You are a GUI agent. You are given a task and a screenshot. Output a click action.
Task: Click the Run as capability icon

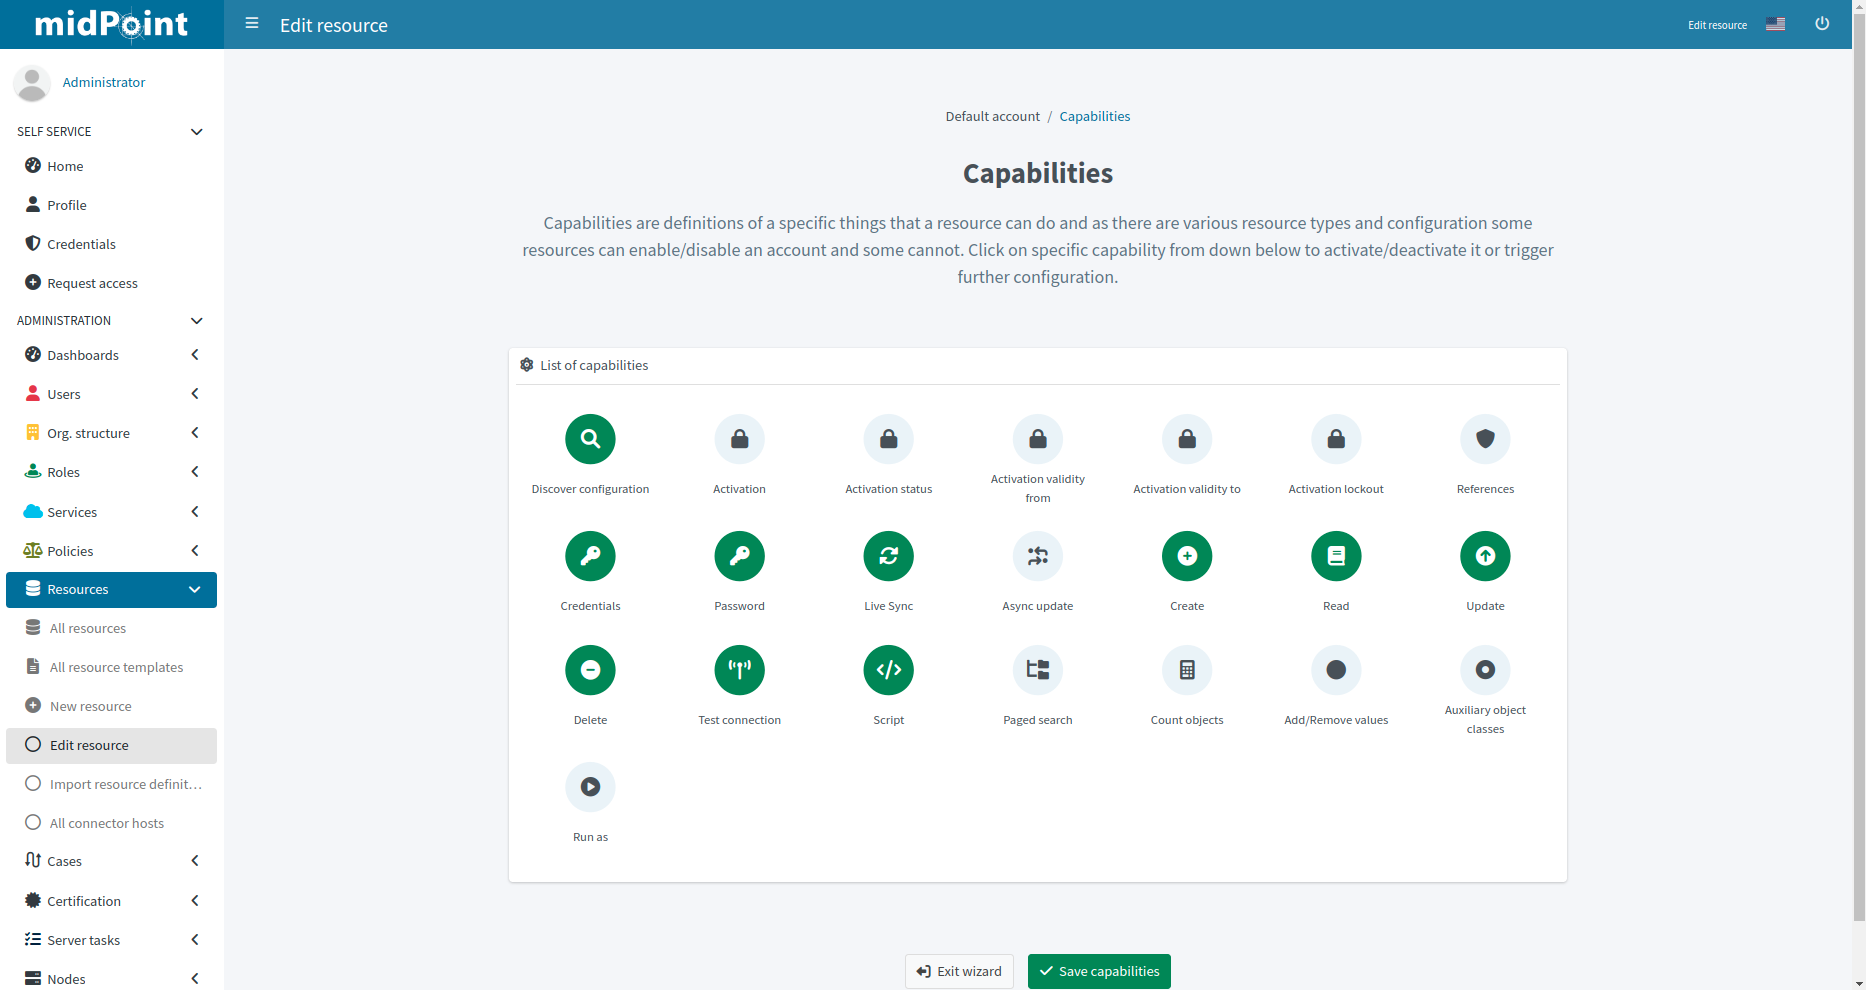(590, 787)
